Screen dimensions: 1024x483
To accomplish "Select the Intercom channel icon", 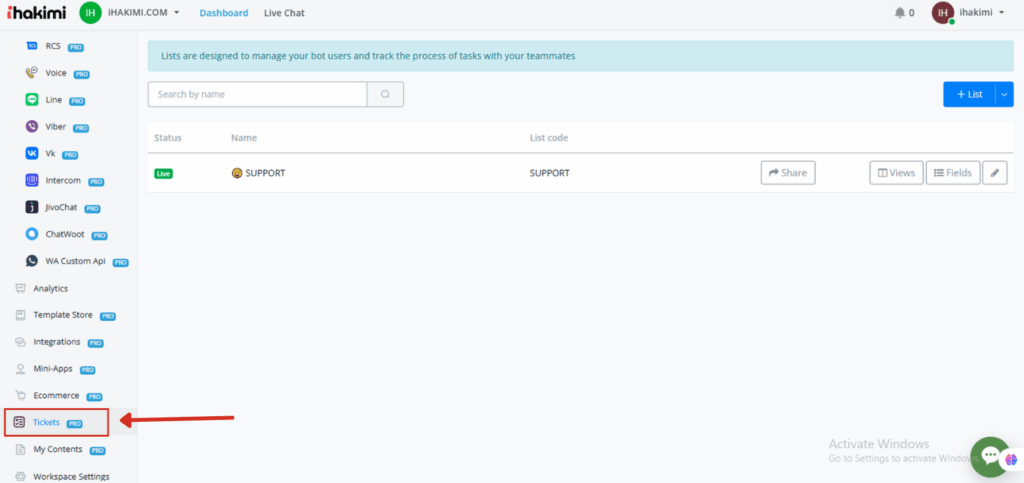I will [x=33, y=181].
